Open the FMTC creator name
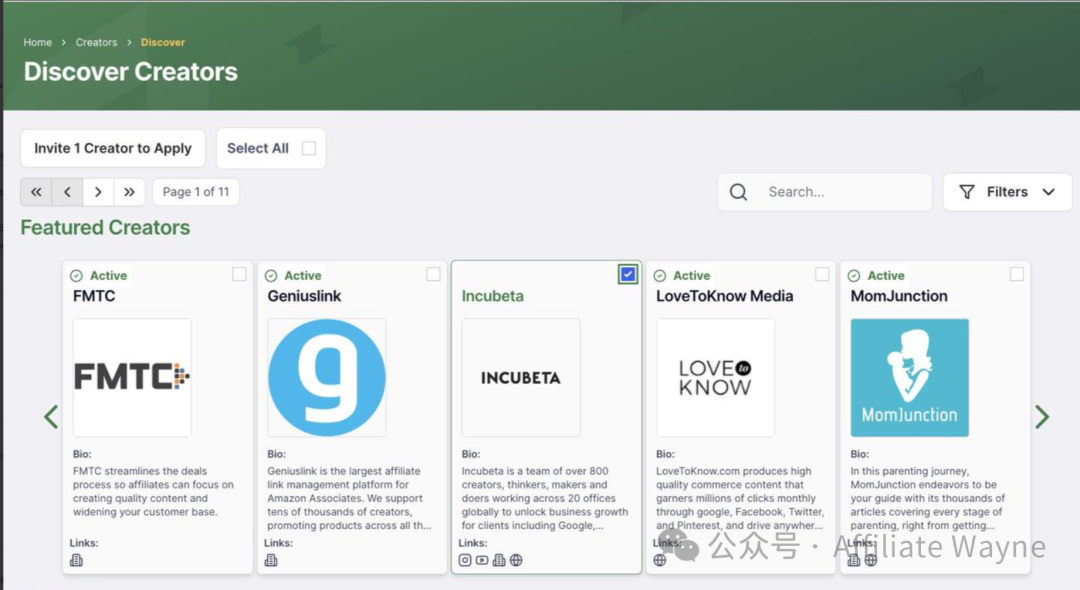 pos(94,296)
